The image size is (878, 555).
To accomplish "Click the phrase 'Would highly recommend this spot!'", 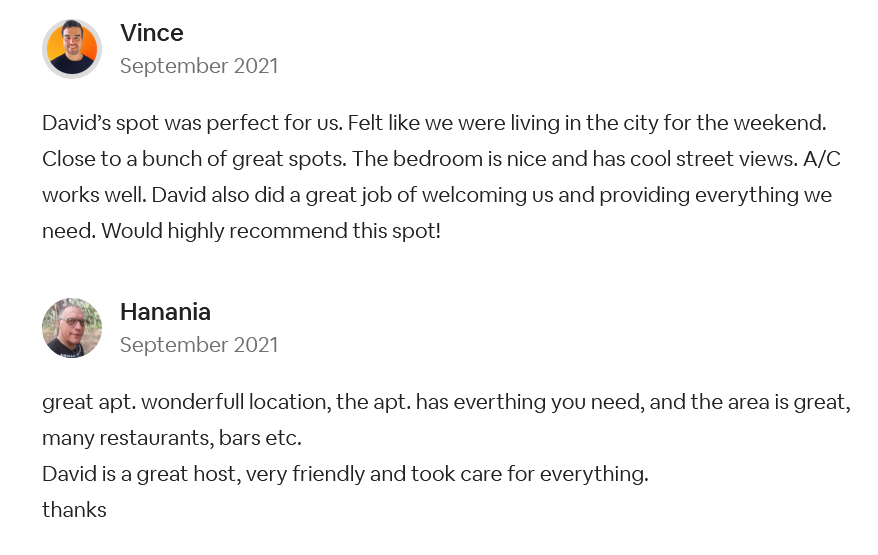I will click(271, 231).
